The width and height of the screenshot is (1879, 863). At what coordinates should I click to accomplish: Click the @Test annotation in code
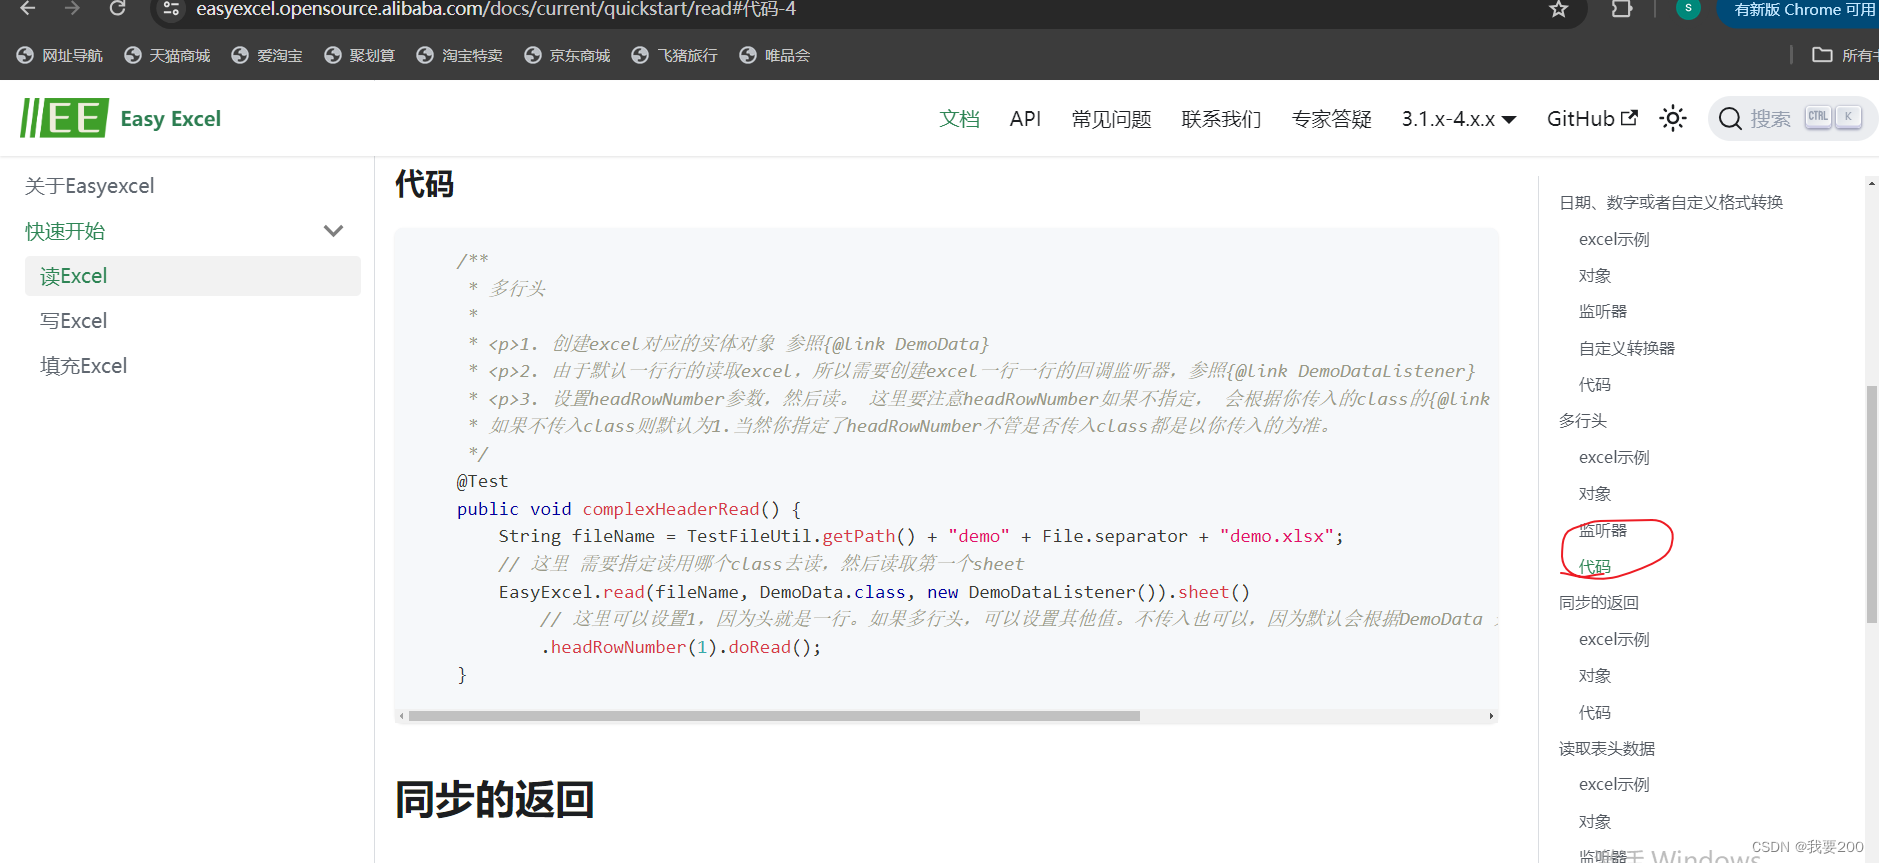pos(482,481)
